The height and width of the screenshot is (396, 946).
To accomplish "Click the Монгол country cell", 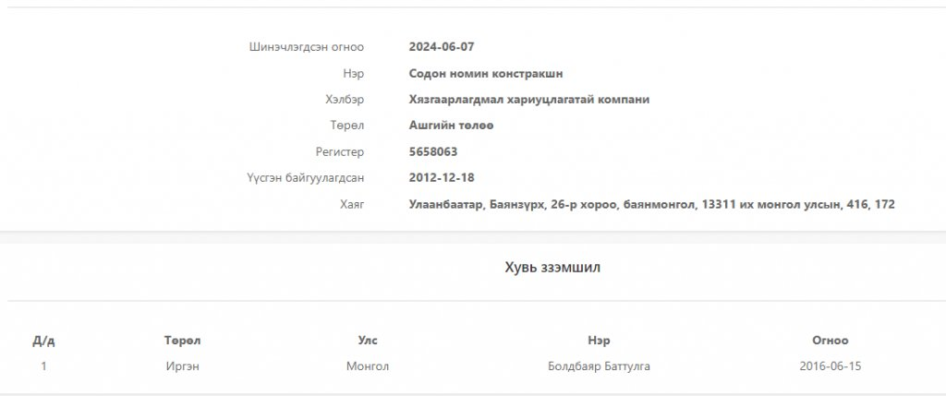I will tap(367, 366).
